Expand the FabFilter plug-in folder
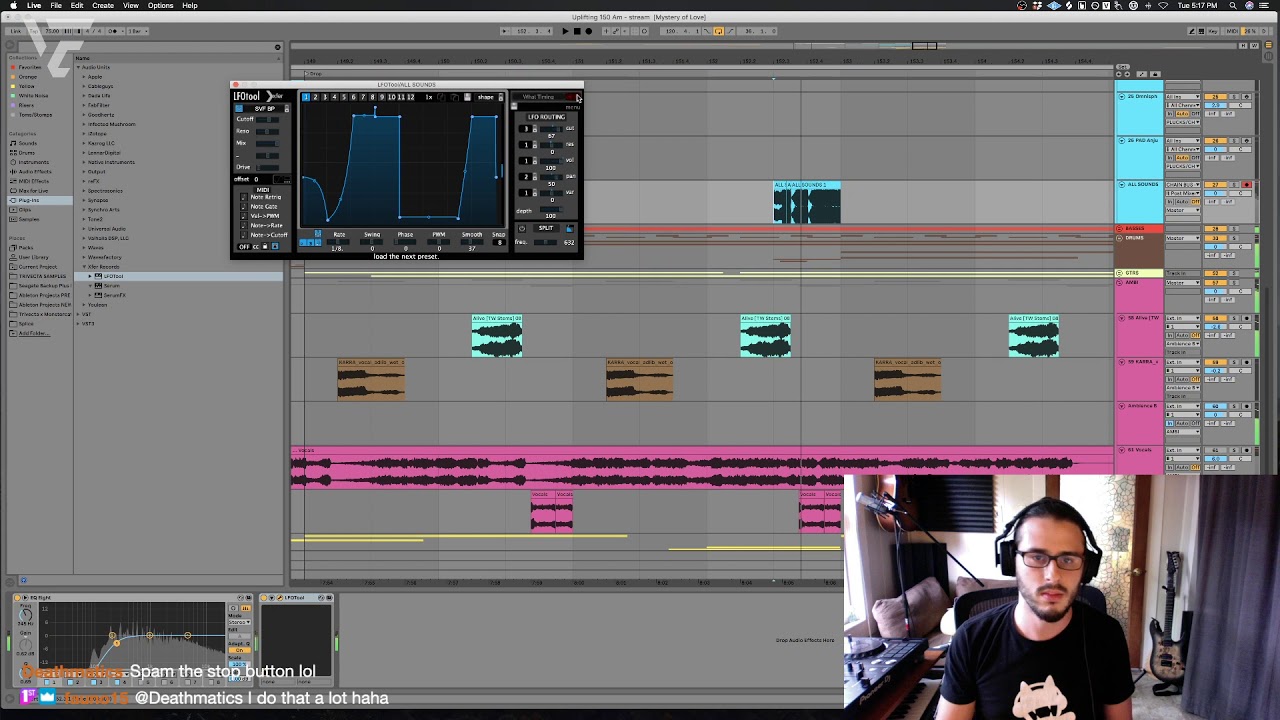1280x720 pixels. pyautogui.click(x=84, y=105)
